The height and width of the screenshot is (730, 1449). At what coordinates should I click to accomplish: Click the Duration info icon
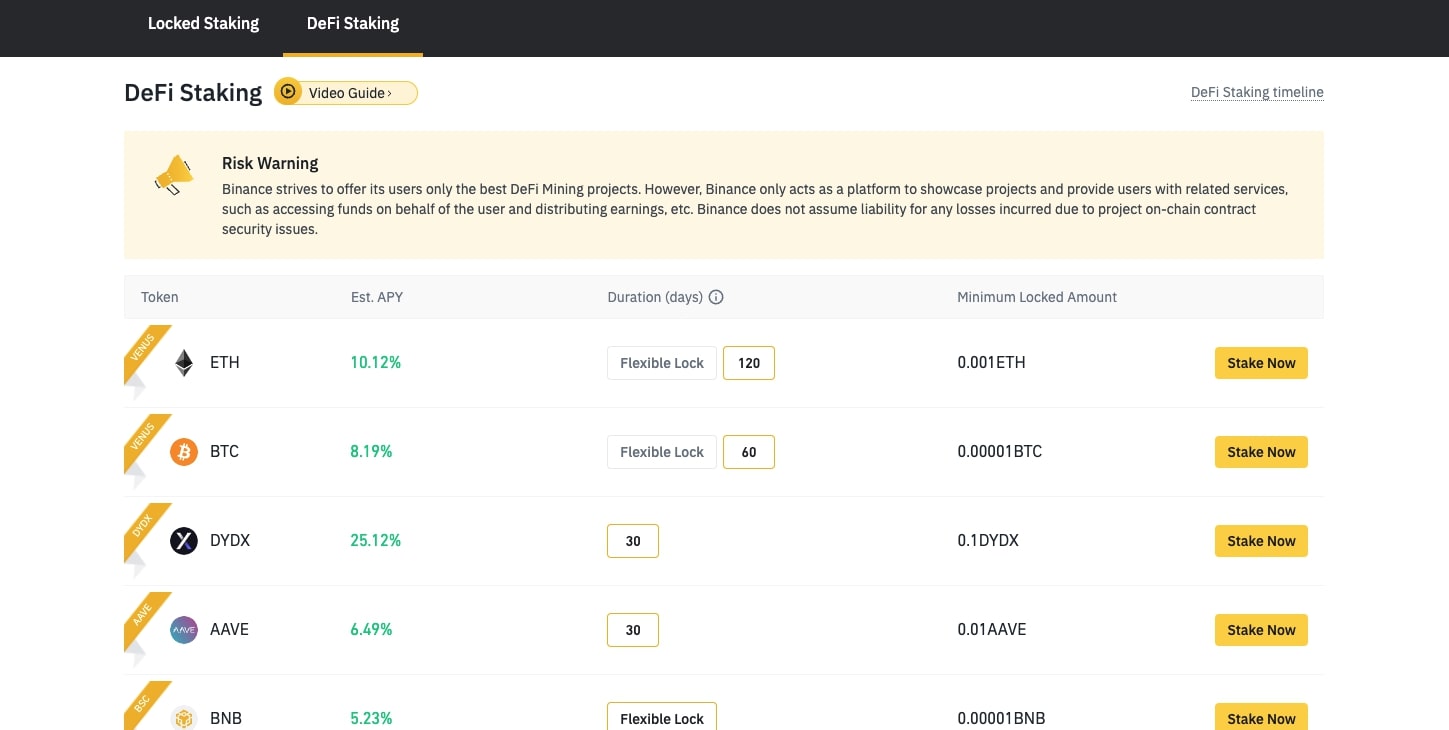716,297
